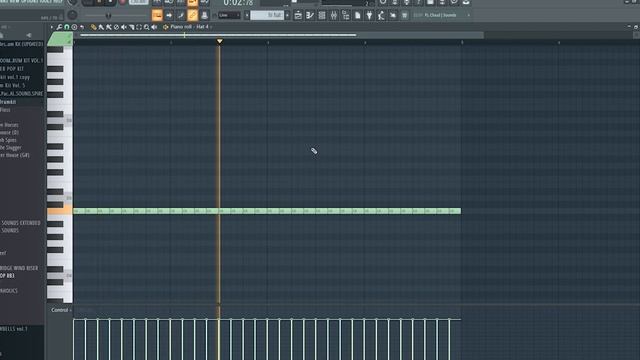
Task: Open the Browser view button
Action: click(345, 15)
